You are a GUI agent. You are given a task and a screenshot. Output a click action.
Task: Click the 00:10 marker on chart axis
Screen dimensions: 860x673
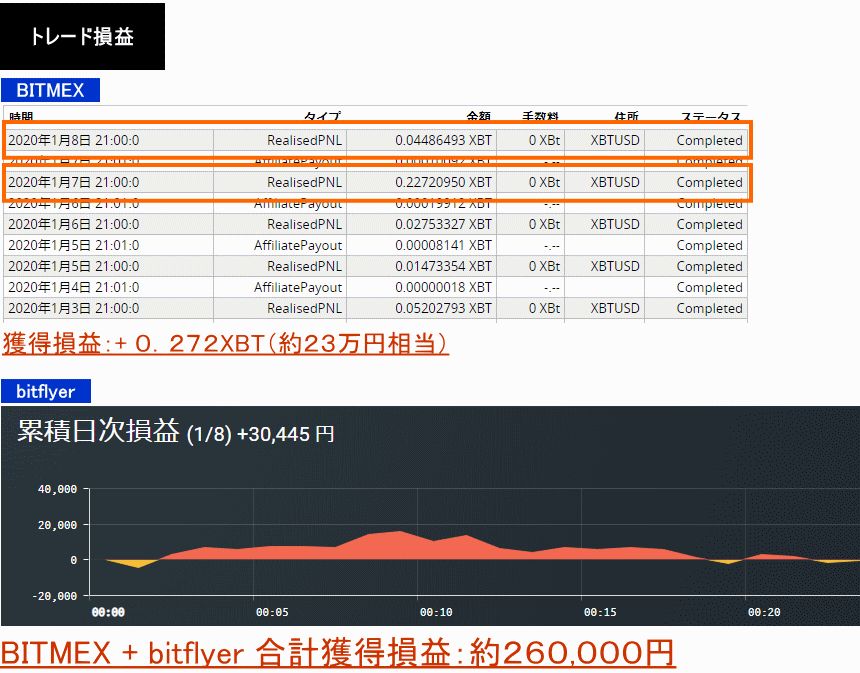(x=435, y=612)
